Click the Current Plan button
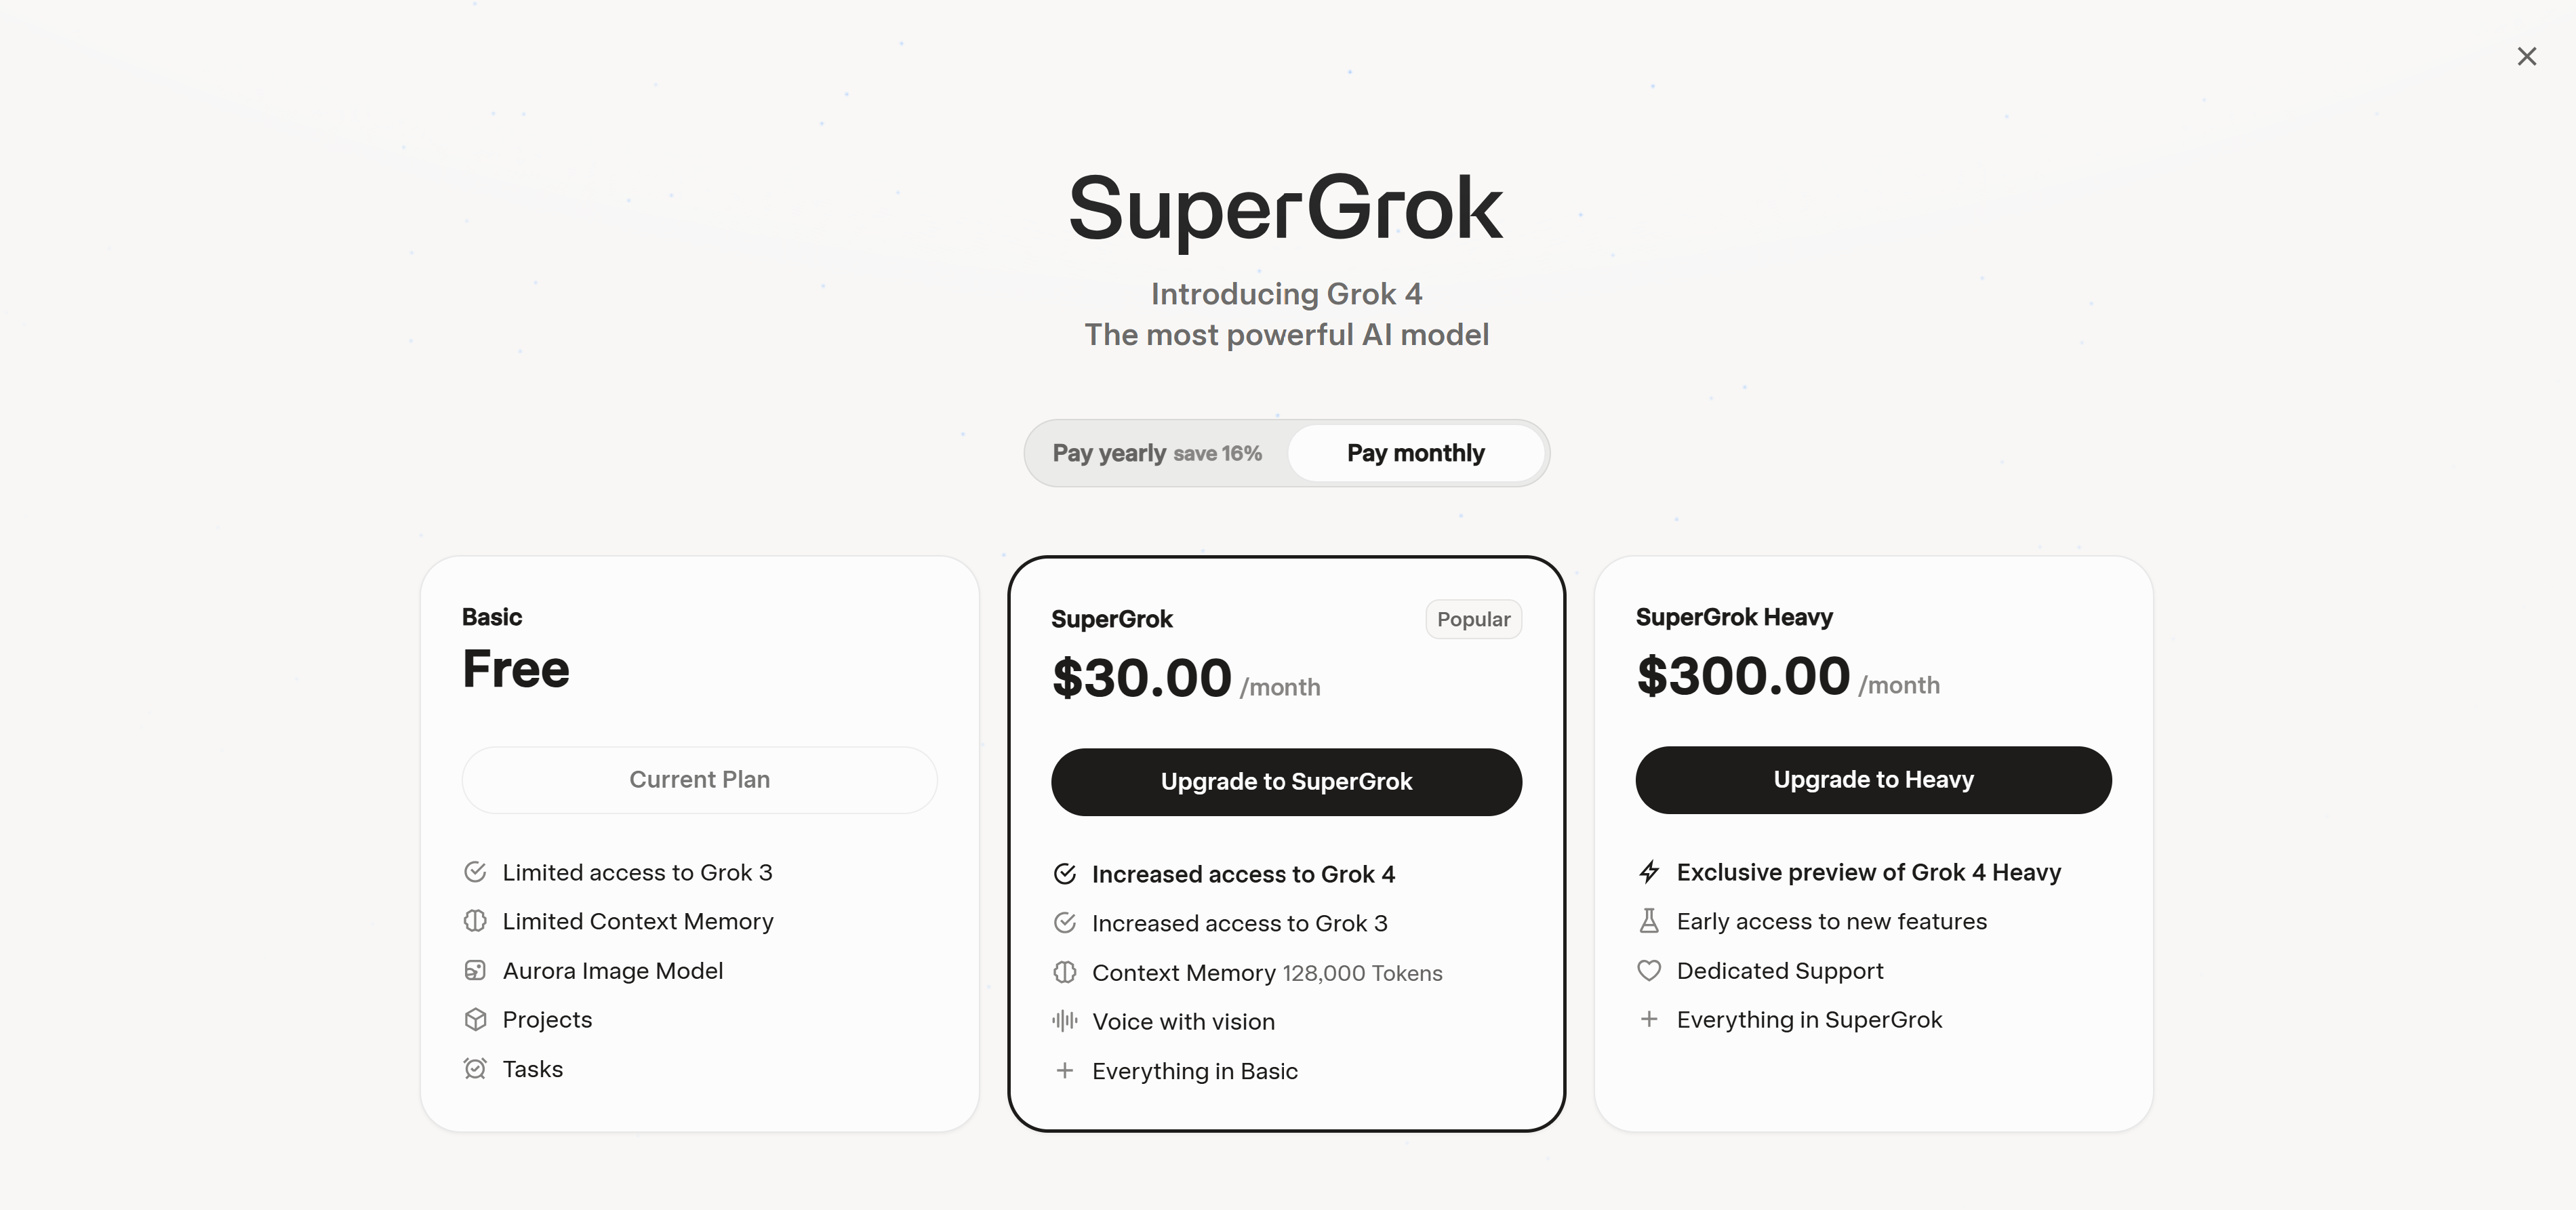 [699, 779]
